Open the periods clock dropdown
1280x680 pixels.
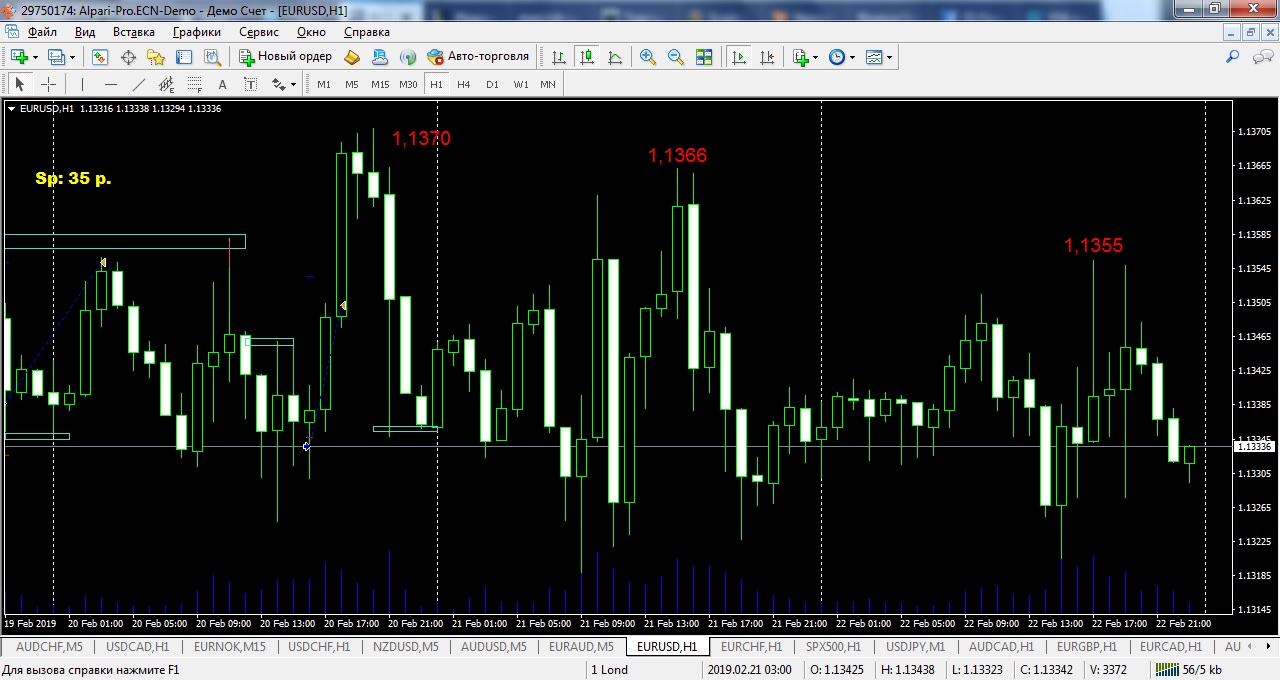852,57
